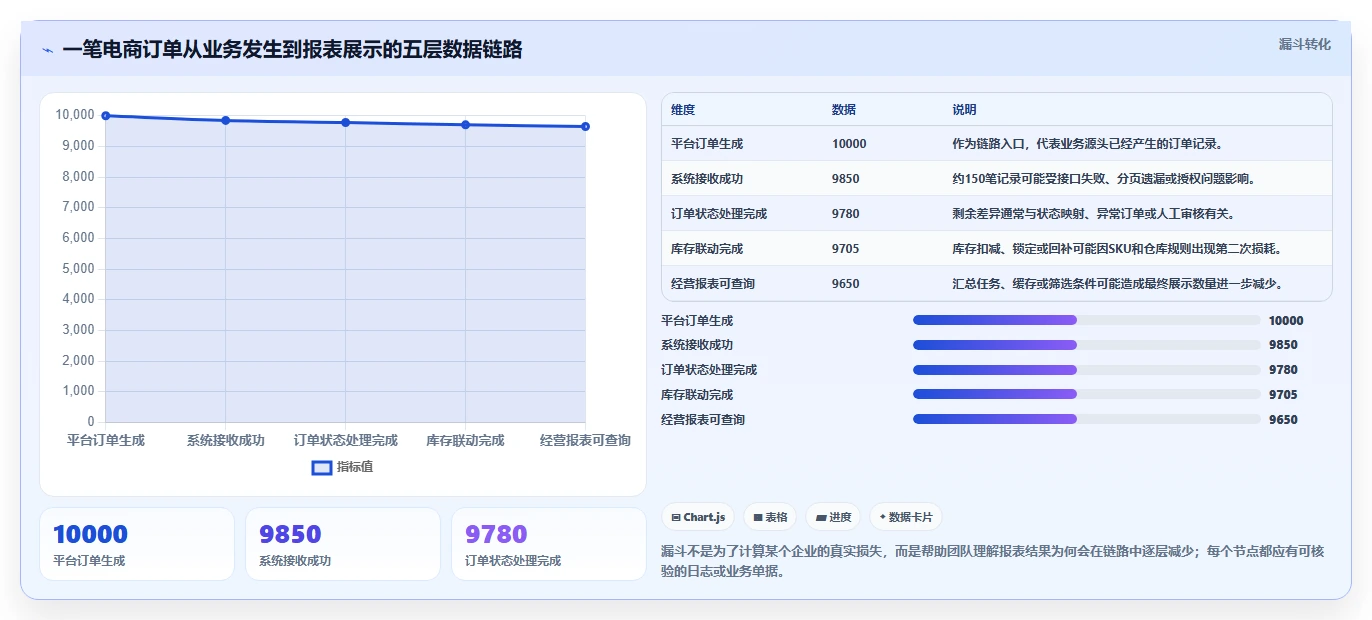Click 库存联动完成 in the table's 维度 column
Viewport: 1372px width, 620px height.
[707, 249]
